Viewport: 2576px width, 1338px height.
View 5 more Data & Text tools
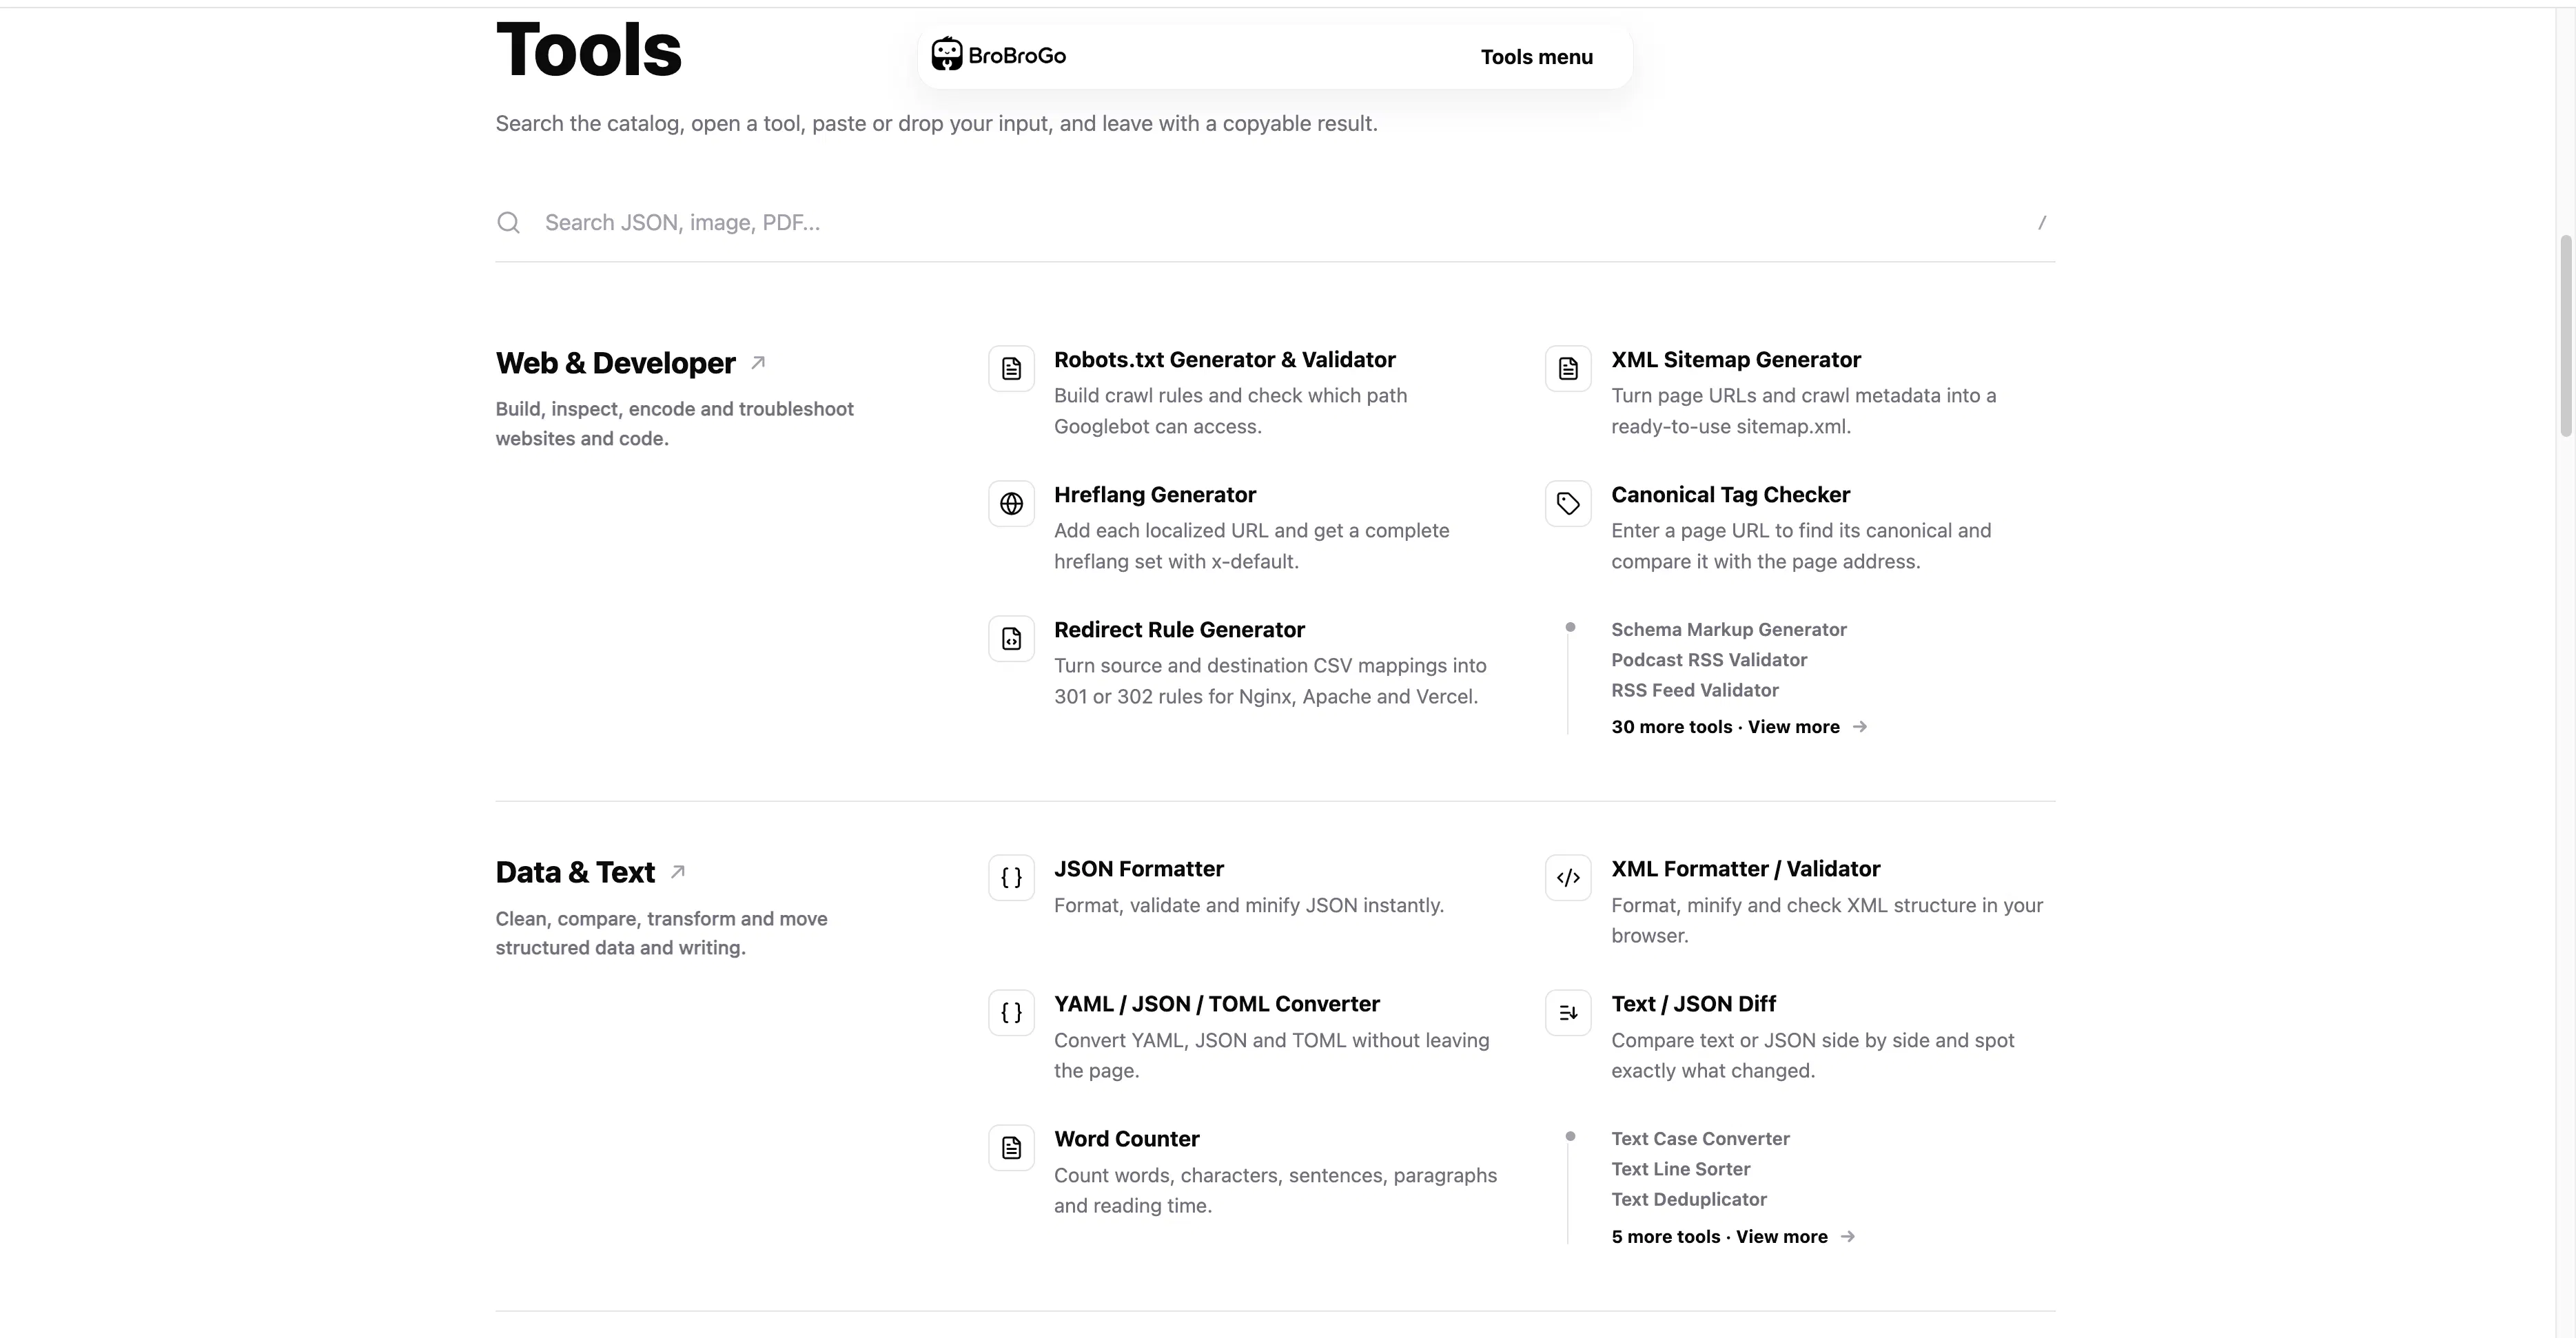coord(1733,1237)
